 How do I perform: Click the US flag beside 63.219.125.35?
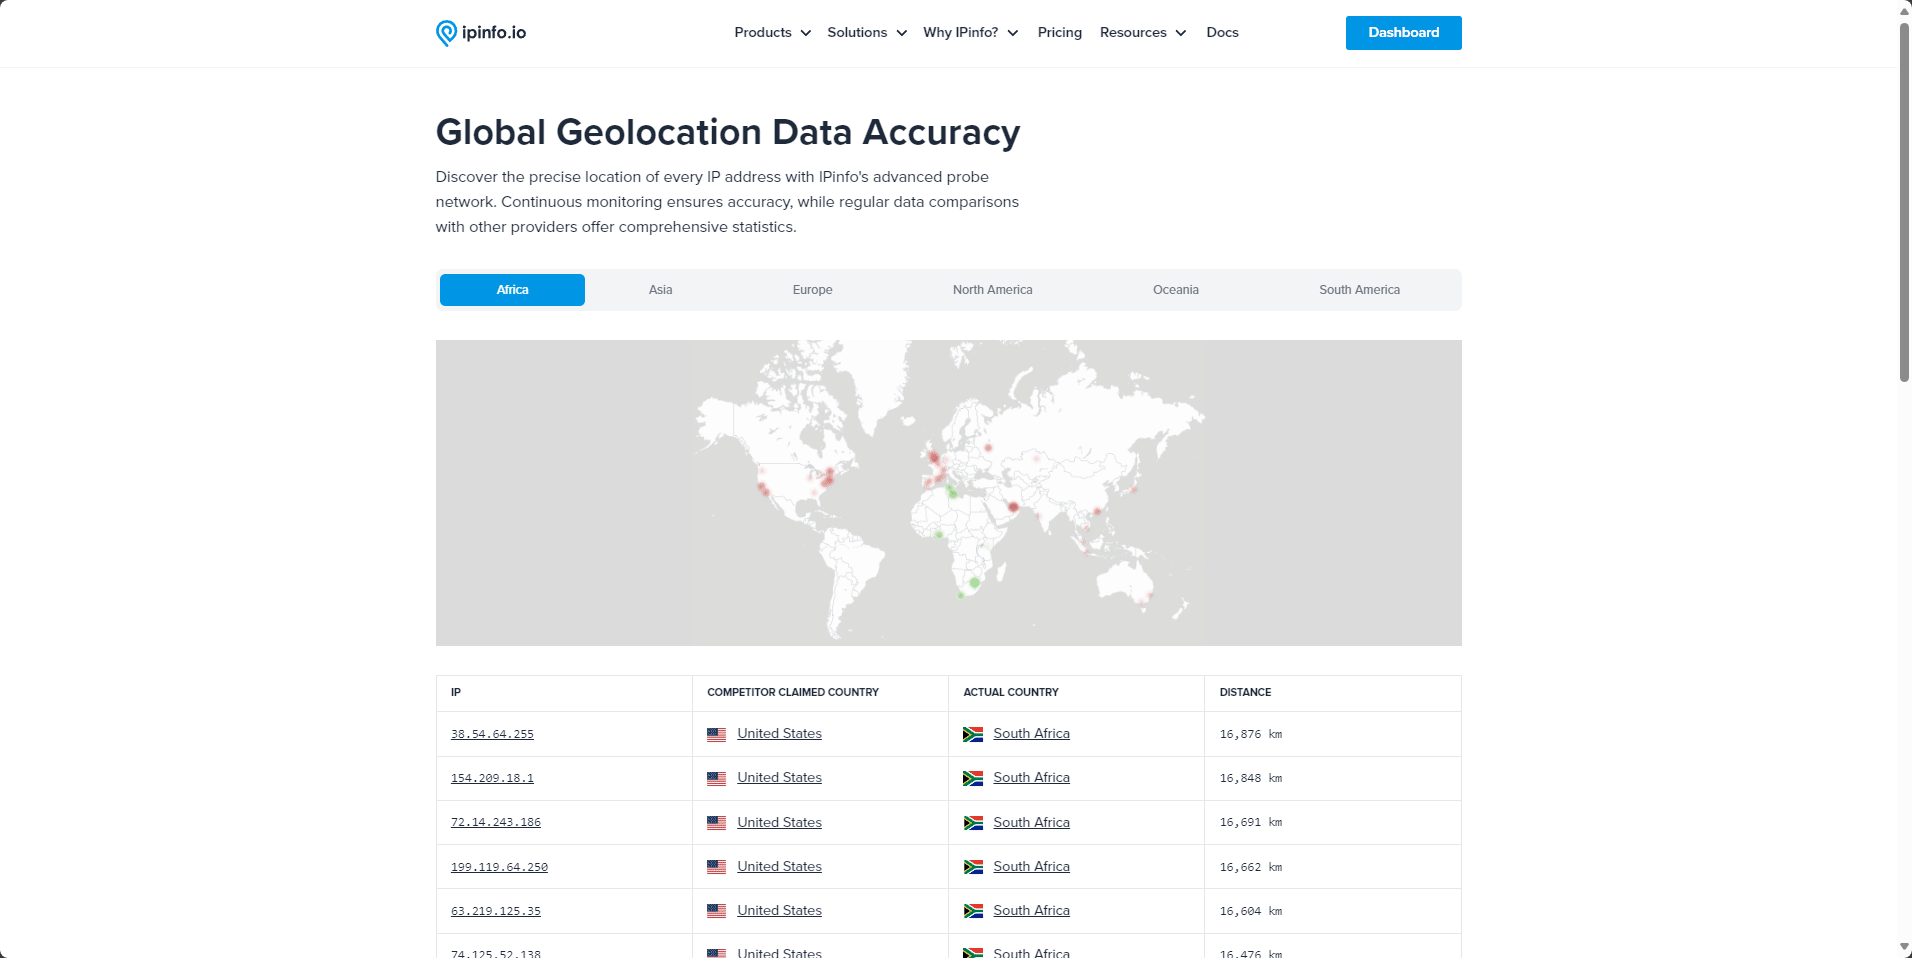[716, 910]
